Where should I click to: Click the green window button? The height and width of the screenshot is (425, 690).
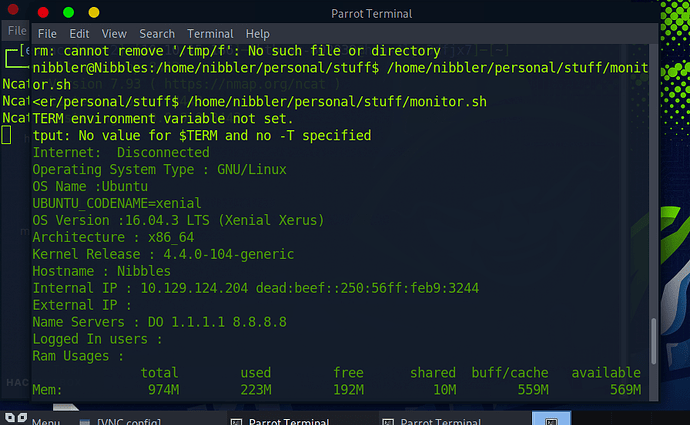tap(69, 13)
